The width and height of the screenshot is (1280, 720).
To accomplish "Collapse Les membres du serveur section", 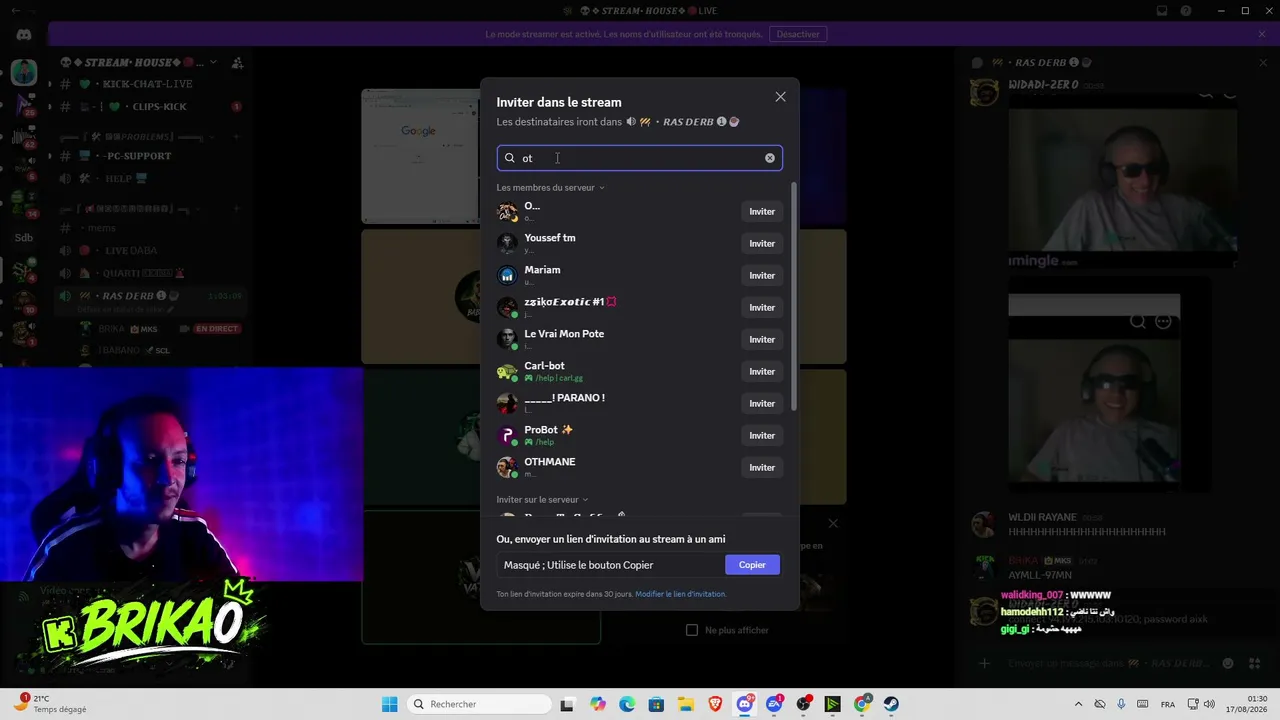I will click(x=551, y=188).
